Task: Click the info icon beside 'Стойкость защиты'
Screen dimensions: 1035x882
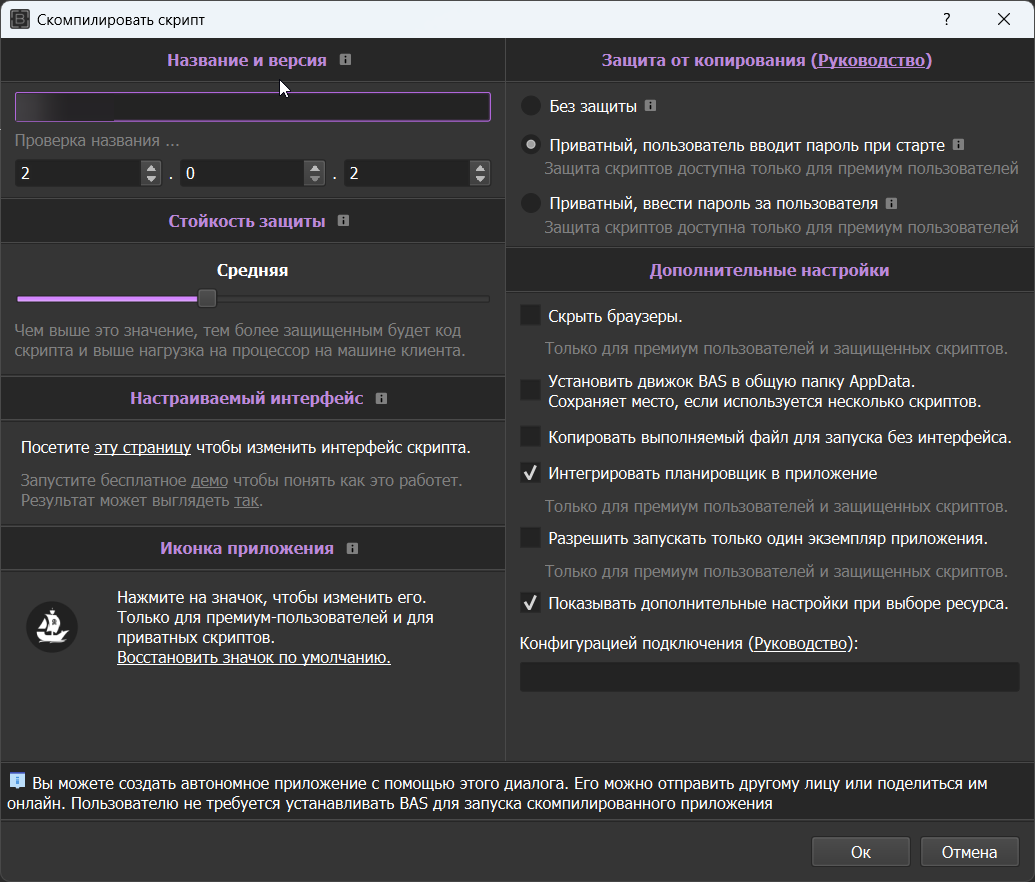Action: point(343,221)
